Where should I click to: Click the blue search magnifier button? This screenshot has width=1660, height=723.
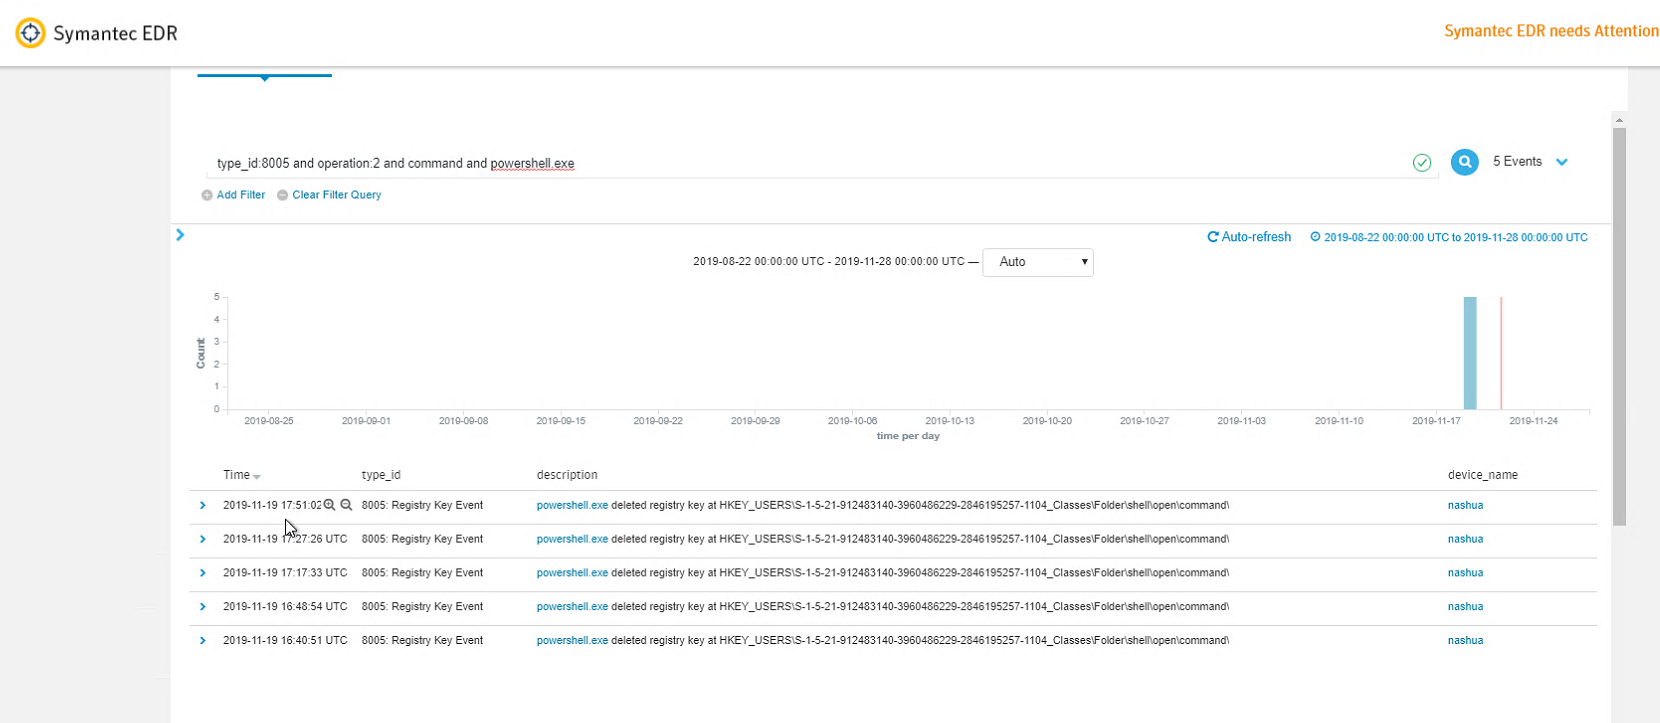[x=1465, y=162]
